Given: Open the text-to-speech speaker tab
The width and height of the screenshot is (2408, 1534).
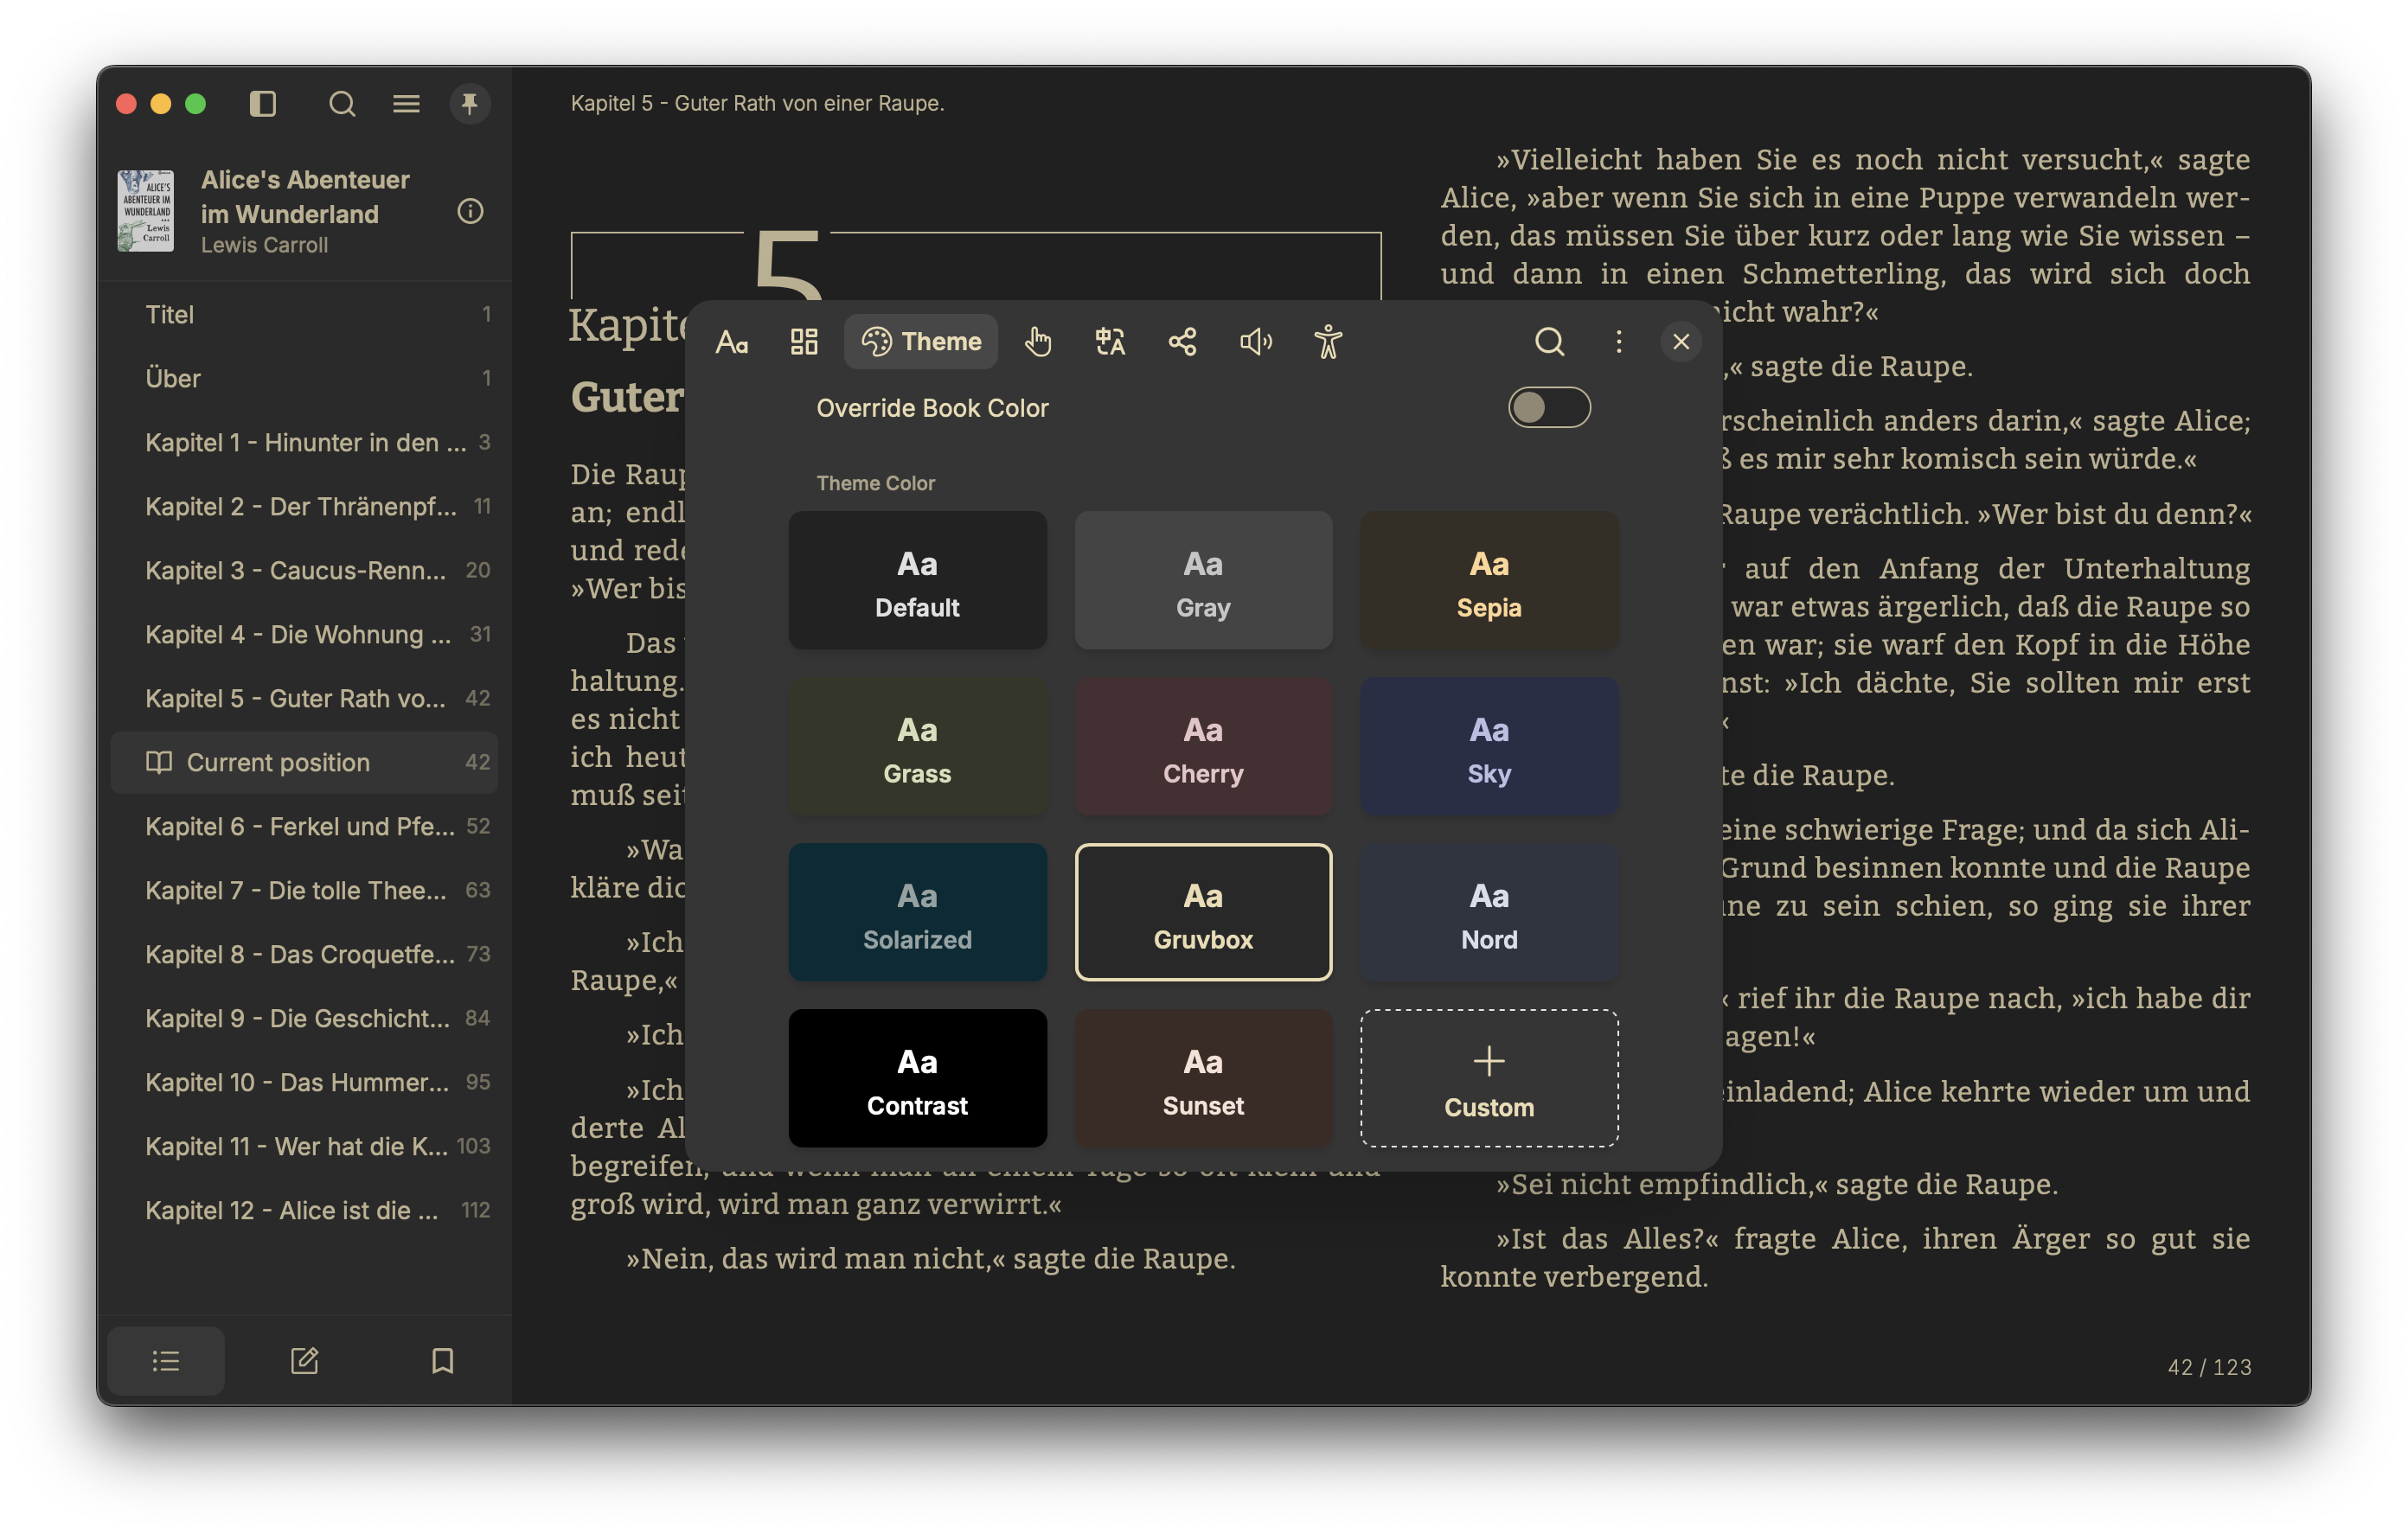Looking at the screenshot, I should coord(1256,342).
